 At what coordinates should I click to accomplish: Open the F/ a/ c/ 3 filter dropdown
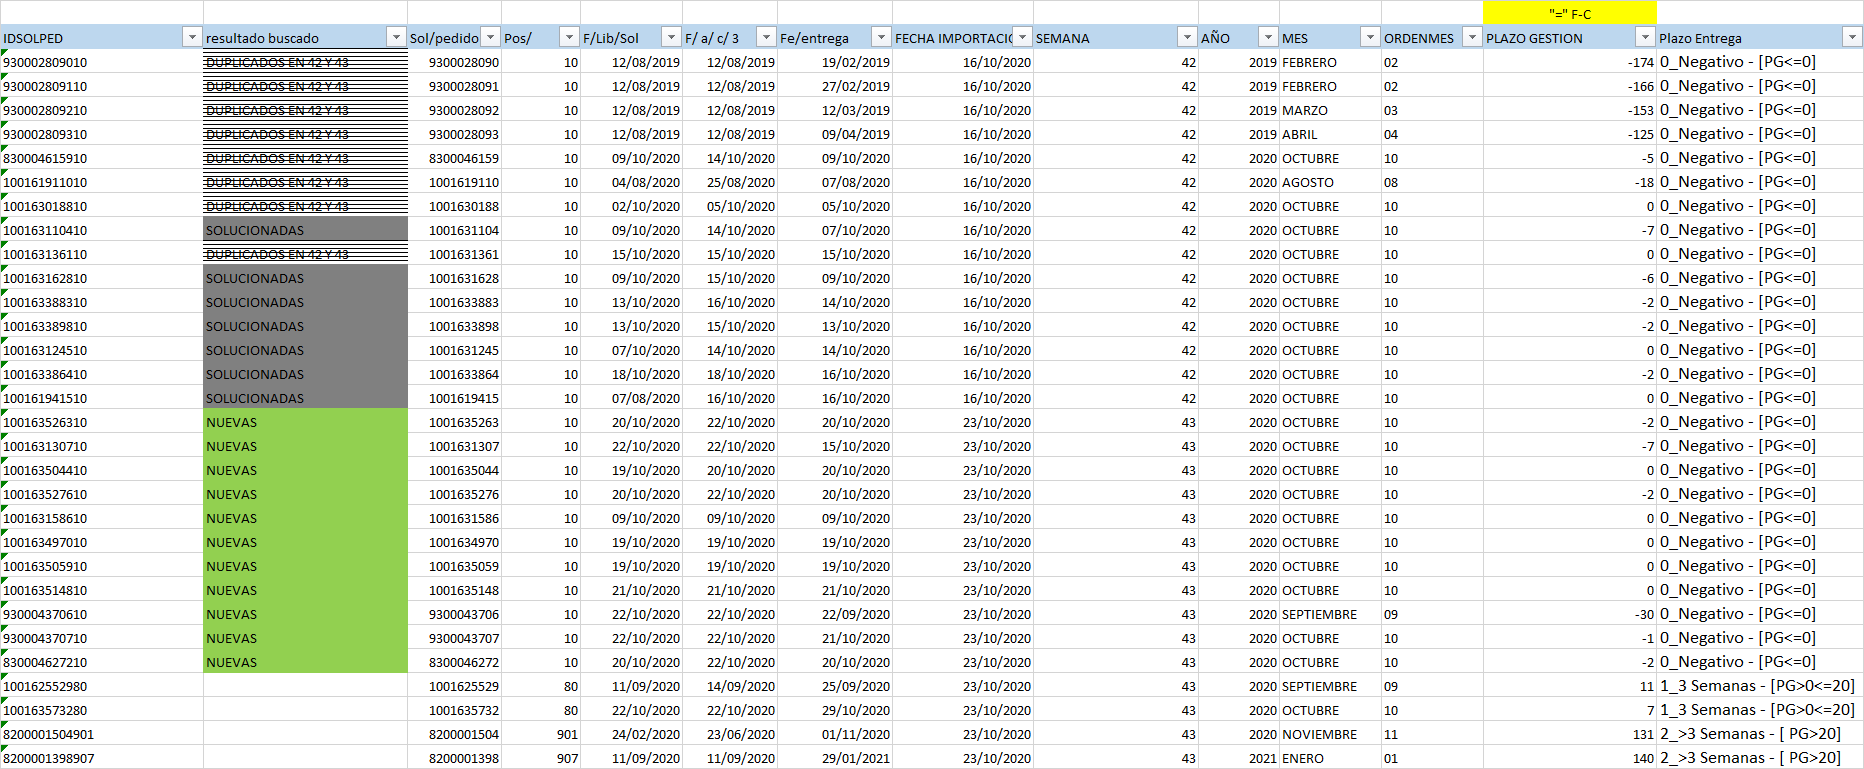766,37
